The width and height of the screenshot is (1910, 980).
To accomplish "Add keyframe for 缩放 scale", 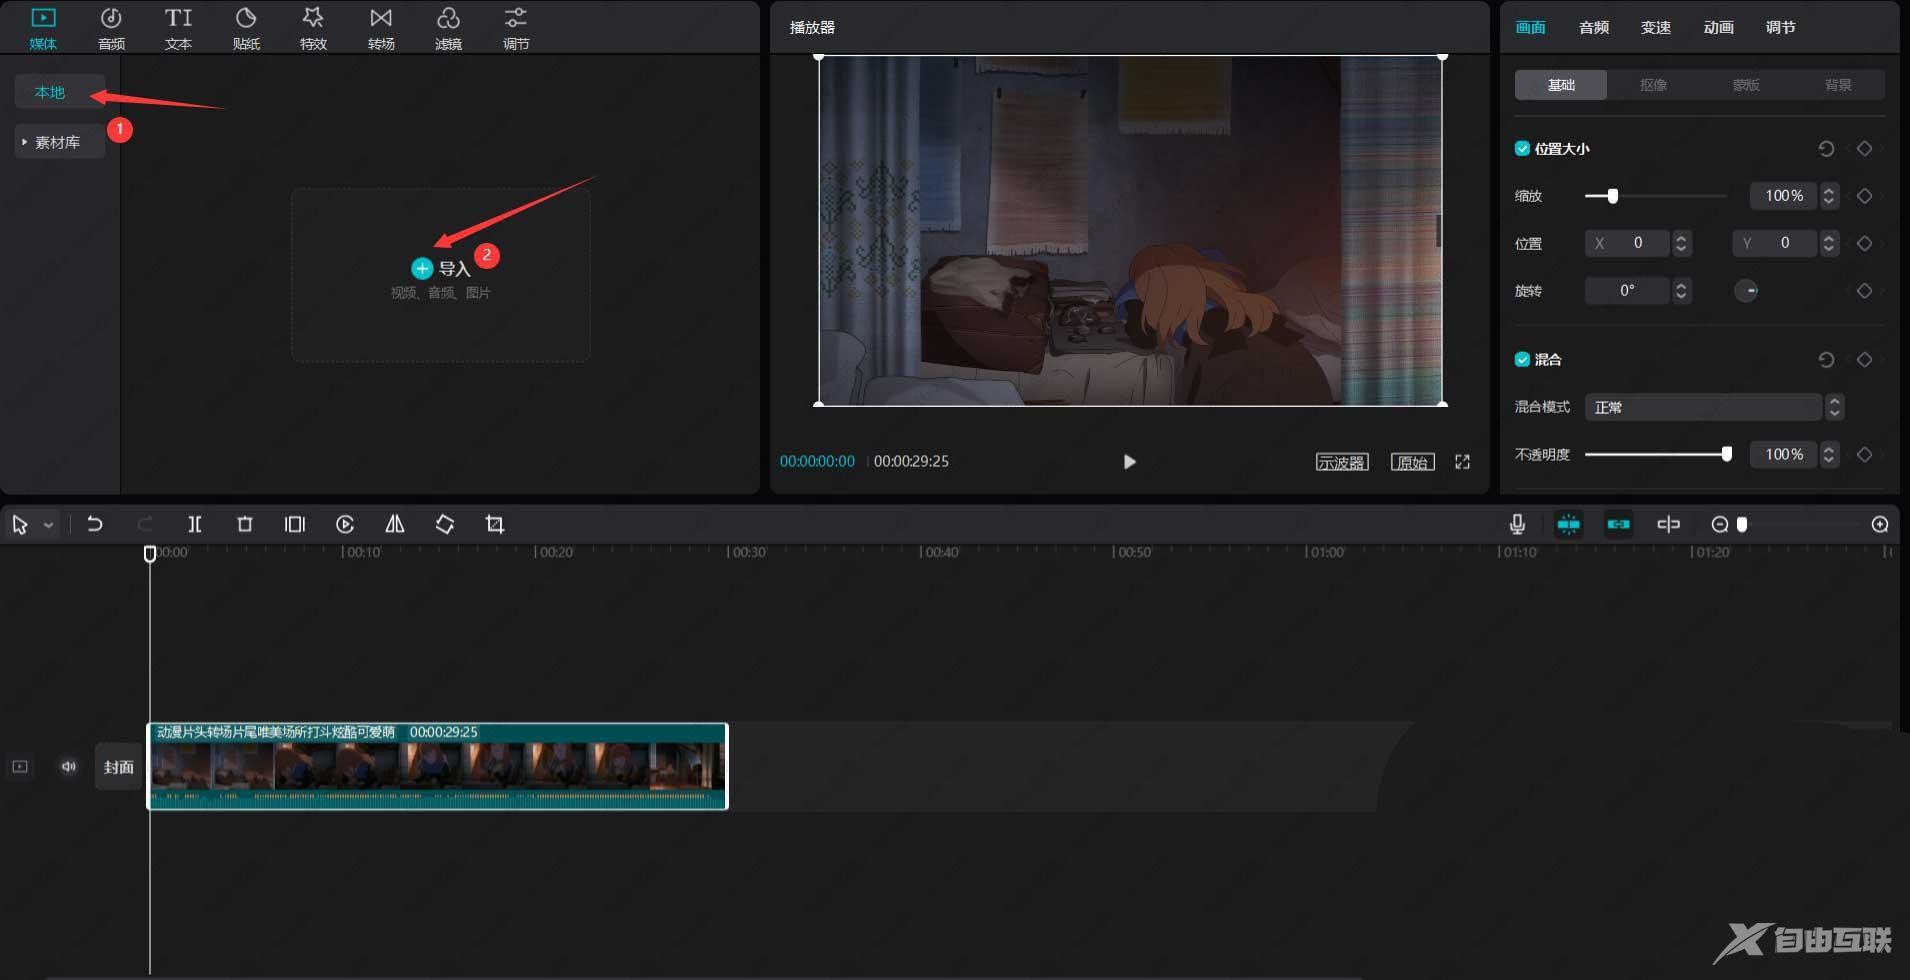I will [1864, 196].
